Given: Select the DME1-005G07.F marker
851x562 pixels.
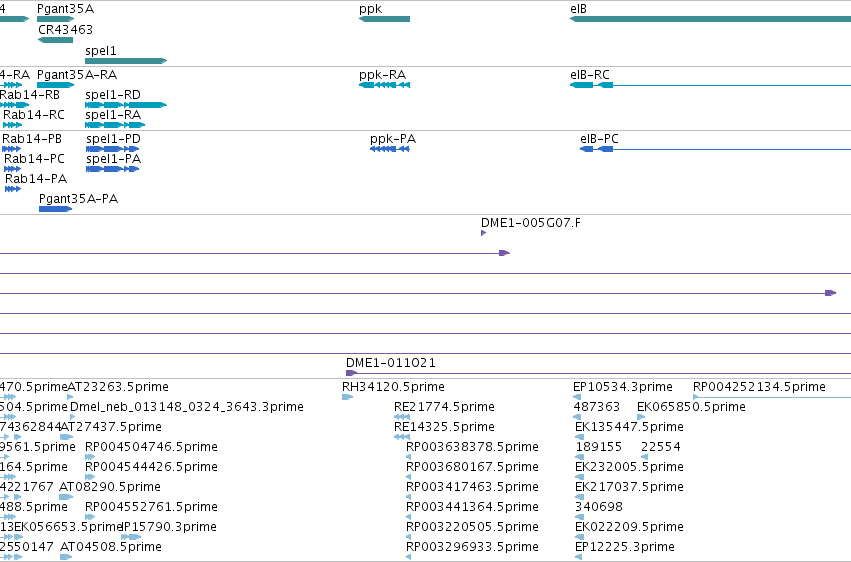Looking at the screenshot, I should [484, 233].
